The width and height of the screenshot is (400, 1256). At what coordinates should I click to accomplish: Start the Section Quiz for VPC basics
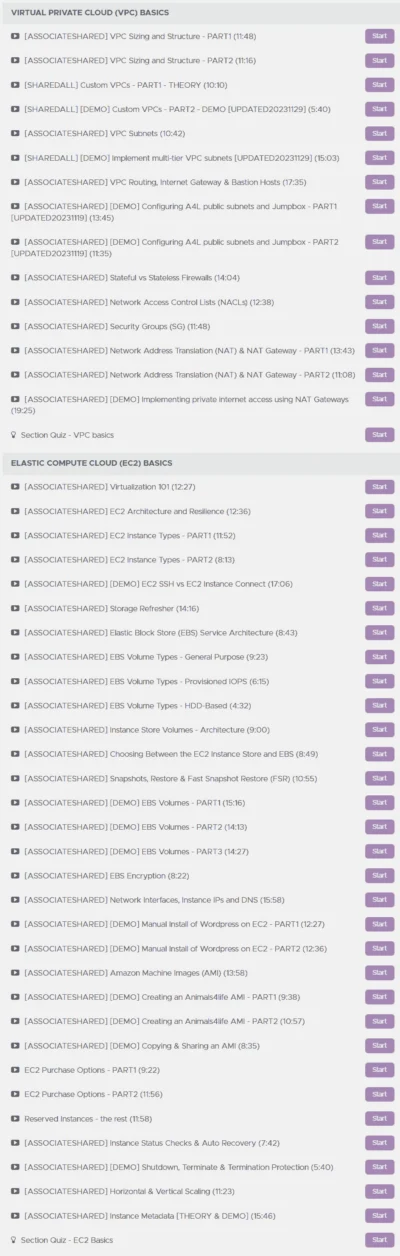point(379,435)
